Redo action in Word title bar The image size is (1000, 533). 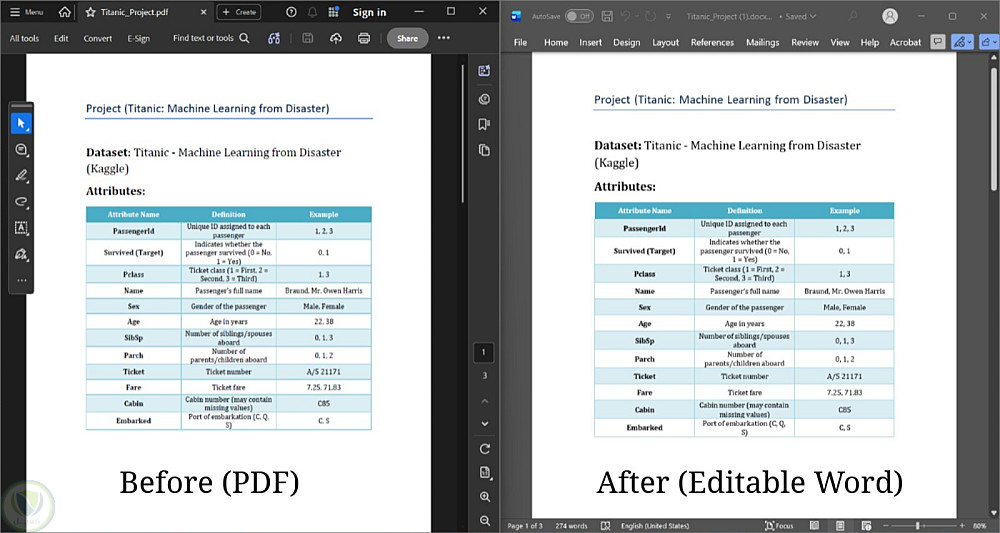tap(650, 16)
